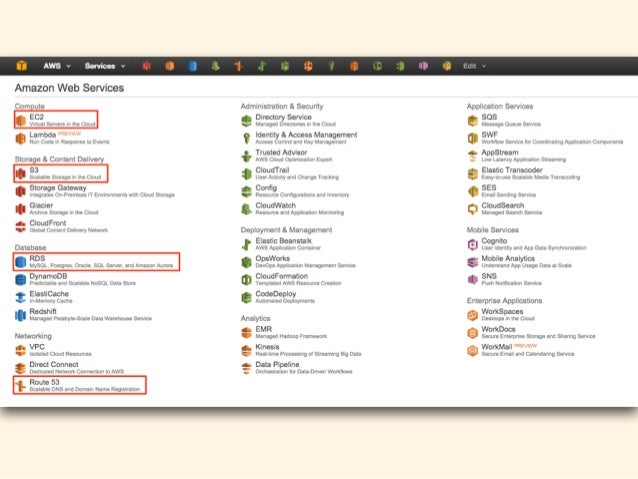Click the Glacier service icon
The width and height of the screenshot is (638, 479).
point(21,209)
